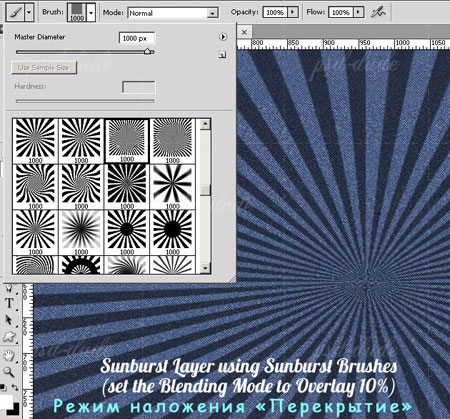Open the tool preset picker arrow
The width and height of the screenshot is (450, 419).
pyautogui.click(x=29, y=13)
